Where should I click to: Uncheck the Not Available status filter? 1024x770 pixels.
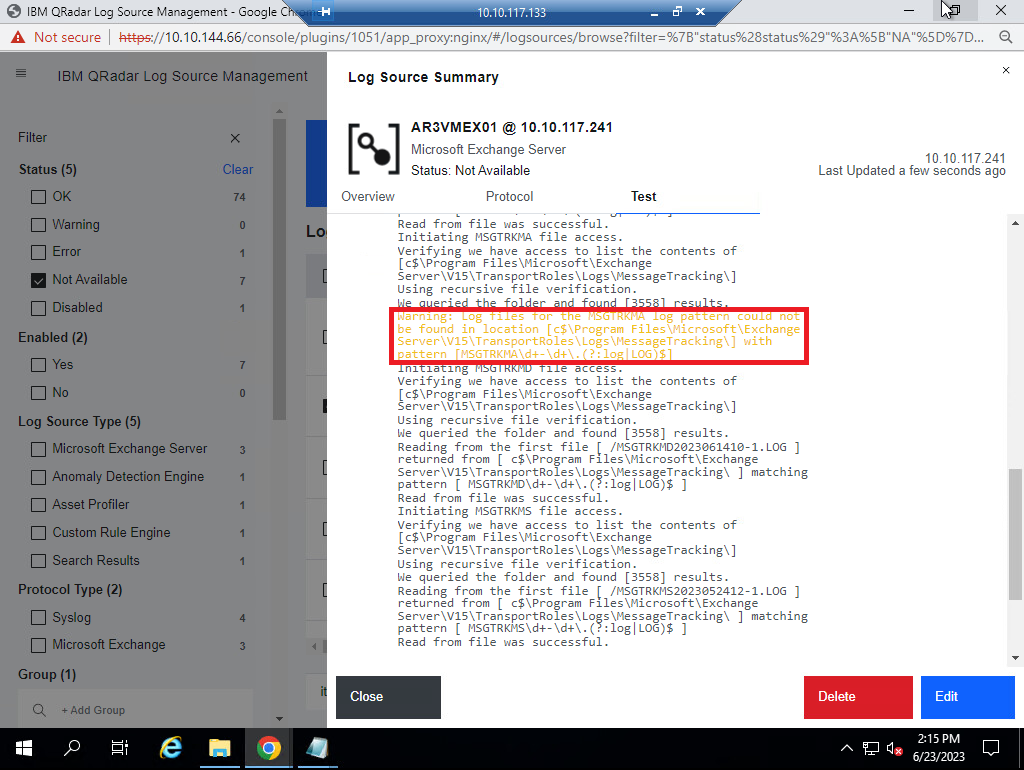pos(39,280)
